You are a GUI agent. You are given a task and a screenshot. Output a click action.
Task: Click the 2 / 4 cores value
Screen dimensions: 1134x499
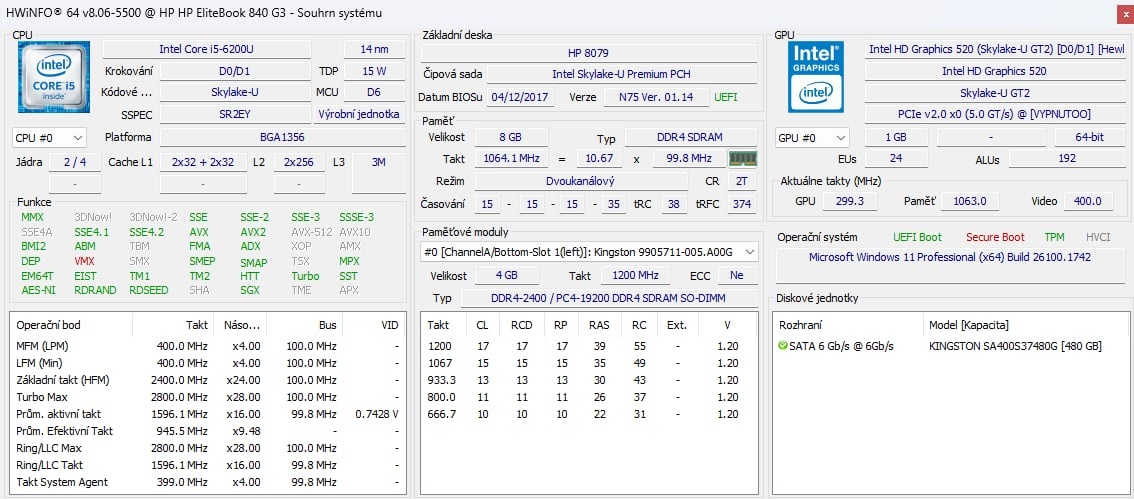(x=75, y=162)
